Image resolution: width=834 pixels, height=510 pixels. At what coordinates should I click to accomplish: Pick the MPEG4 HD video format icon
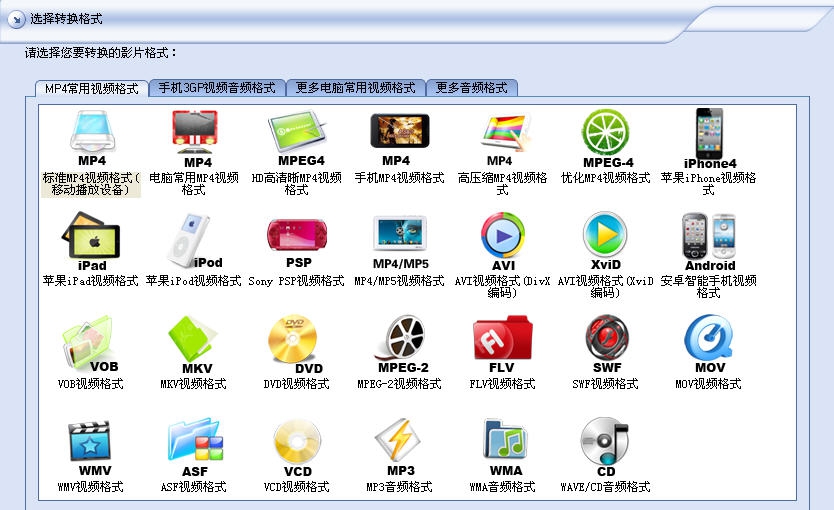click(299, 137)
